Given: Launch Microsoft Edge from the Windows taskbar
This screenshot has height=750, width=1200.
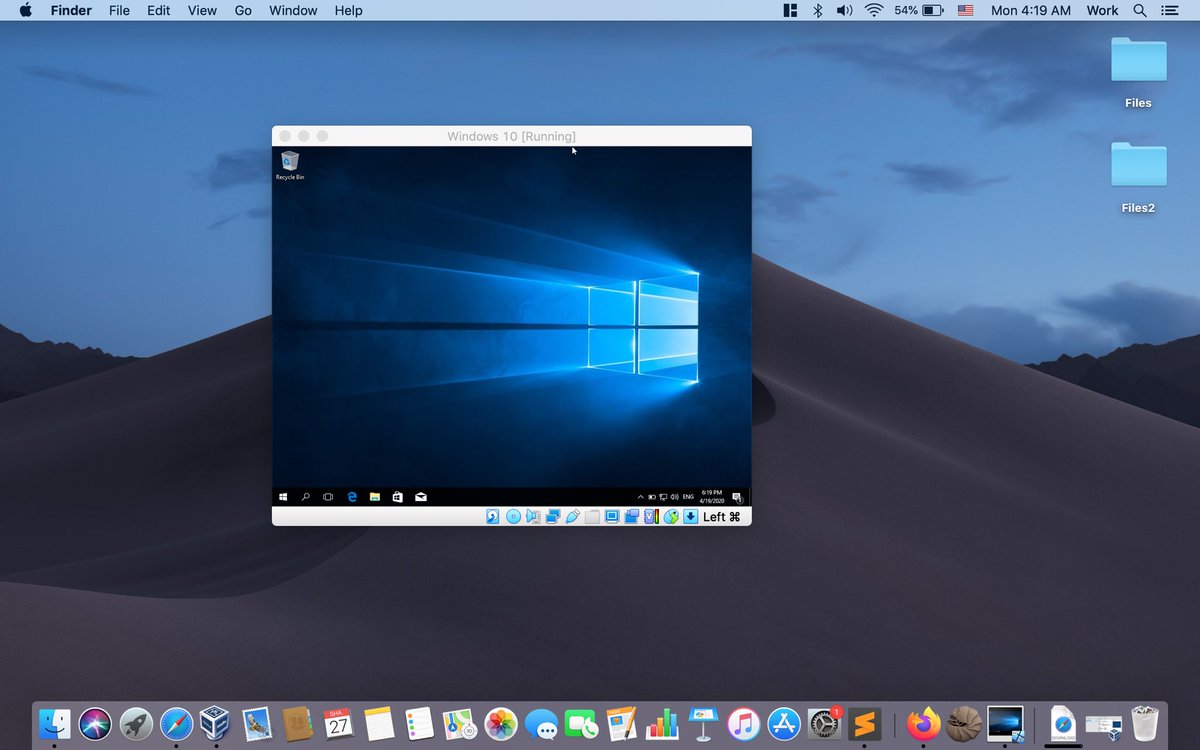Looking at the screenshot, I should 352,497.
